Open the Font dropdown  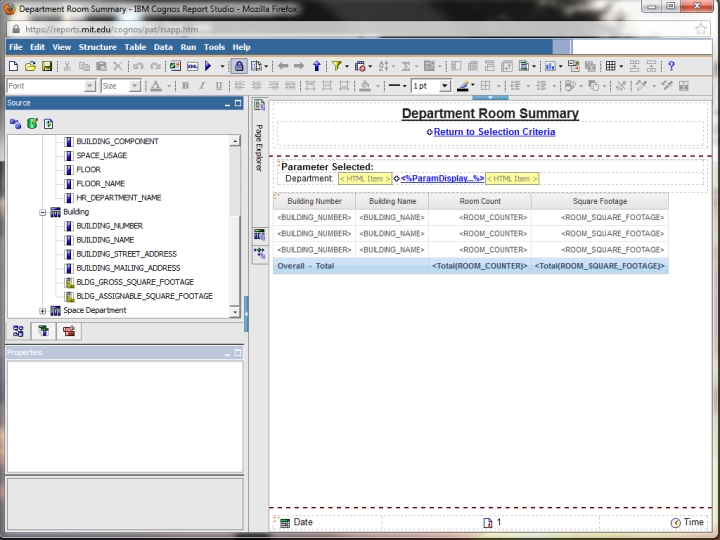(91, 86)
